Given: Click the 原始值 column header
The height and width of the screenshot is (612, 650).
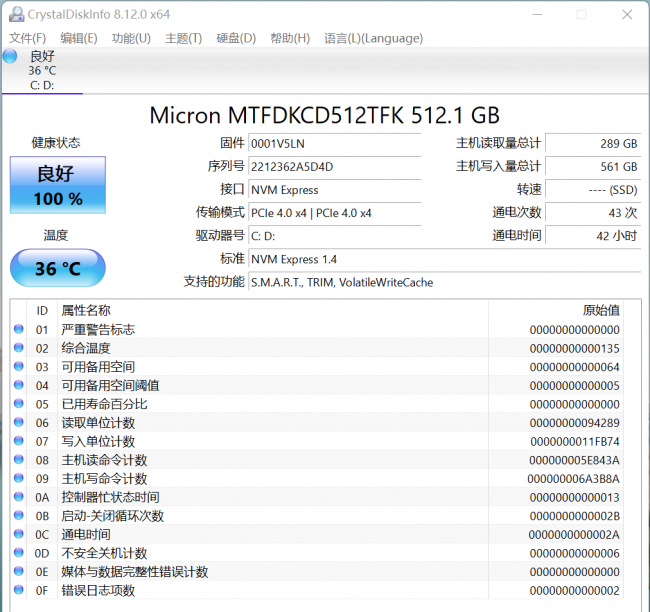Looking at the screenshot, I should pos(555,311).
